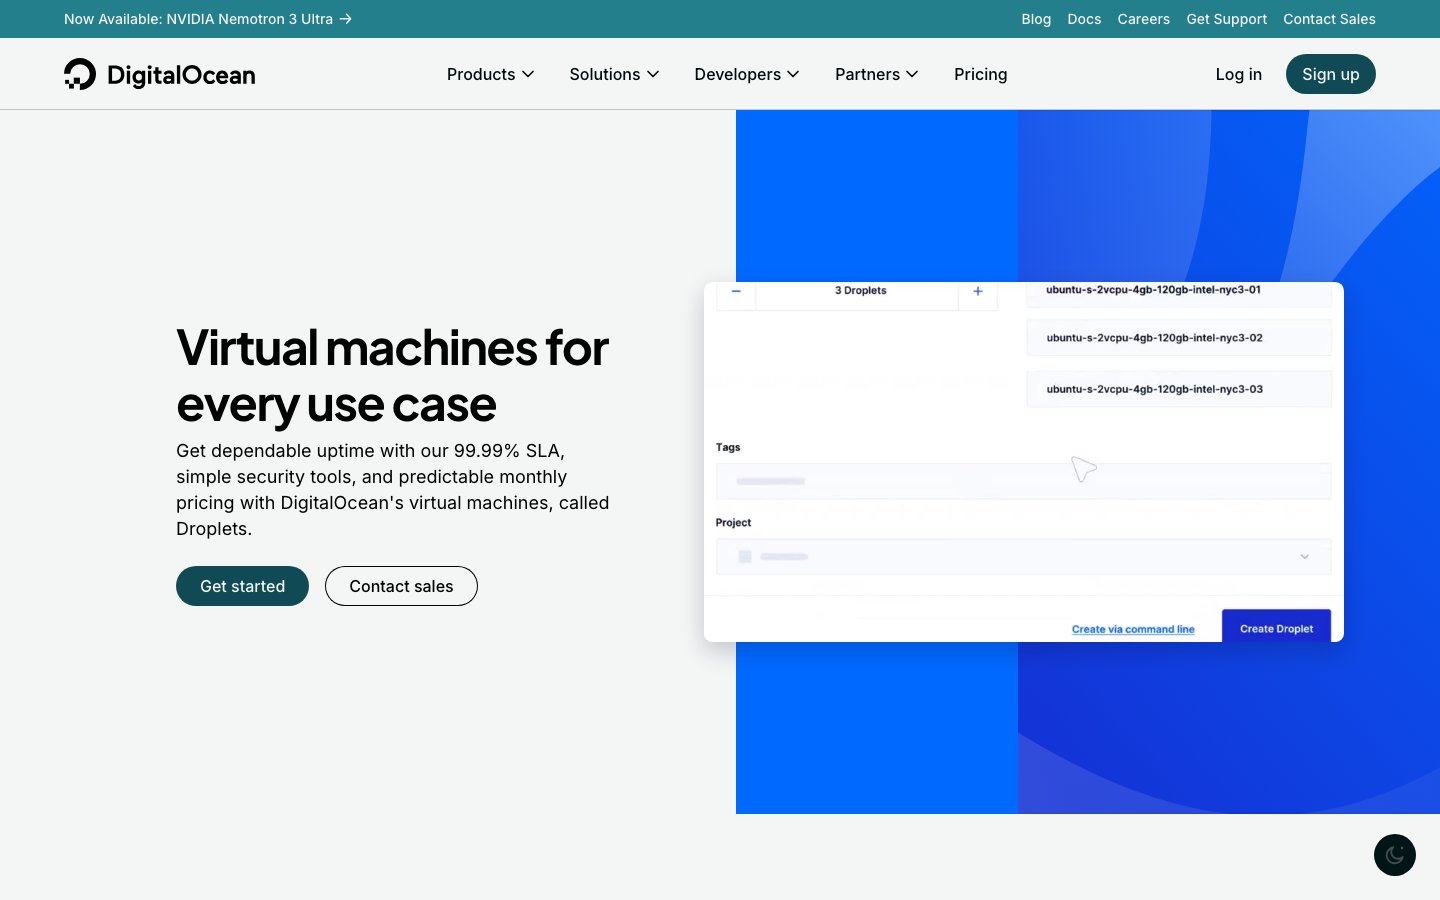Screen dimensions: 1440x900
Task: Open Contact Sales in top bar
Action: 1329,19
